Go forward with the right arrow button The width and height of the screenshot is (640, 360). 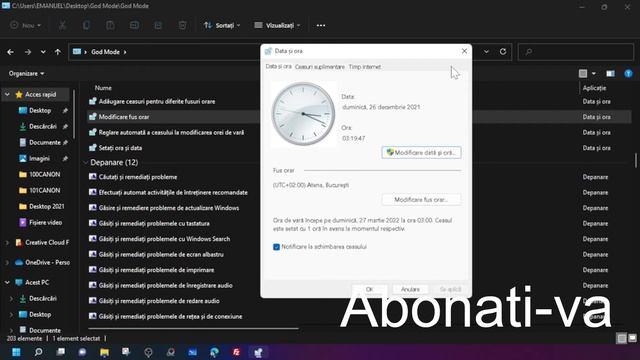pyautogui.click(x=28, y=52)
